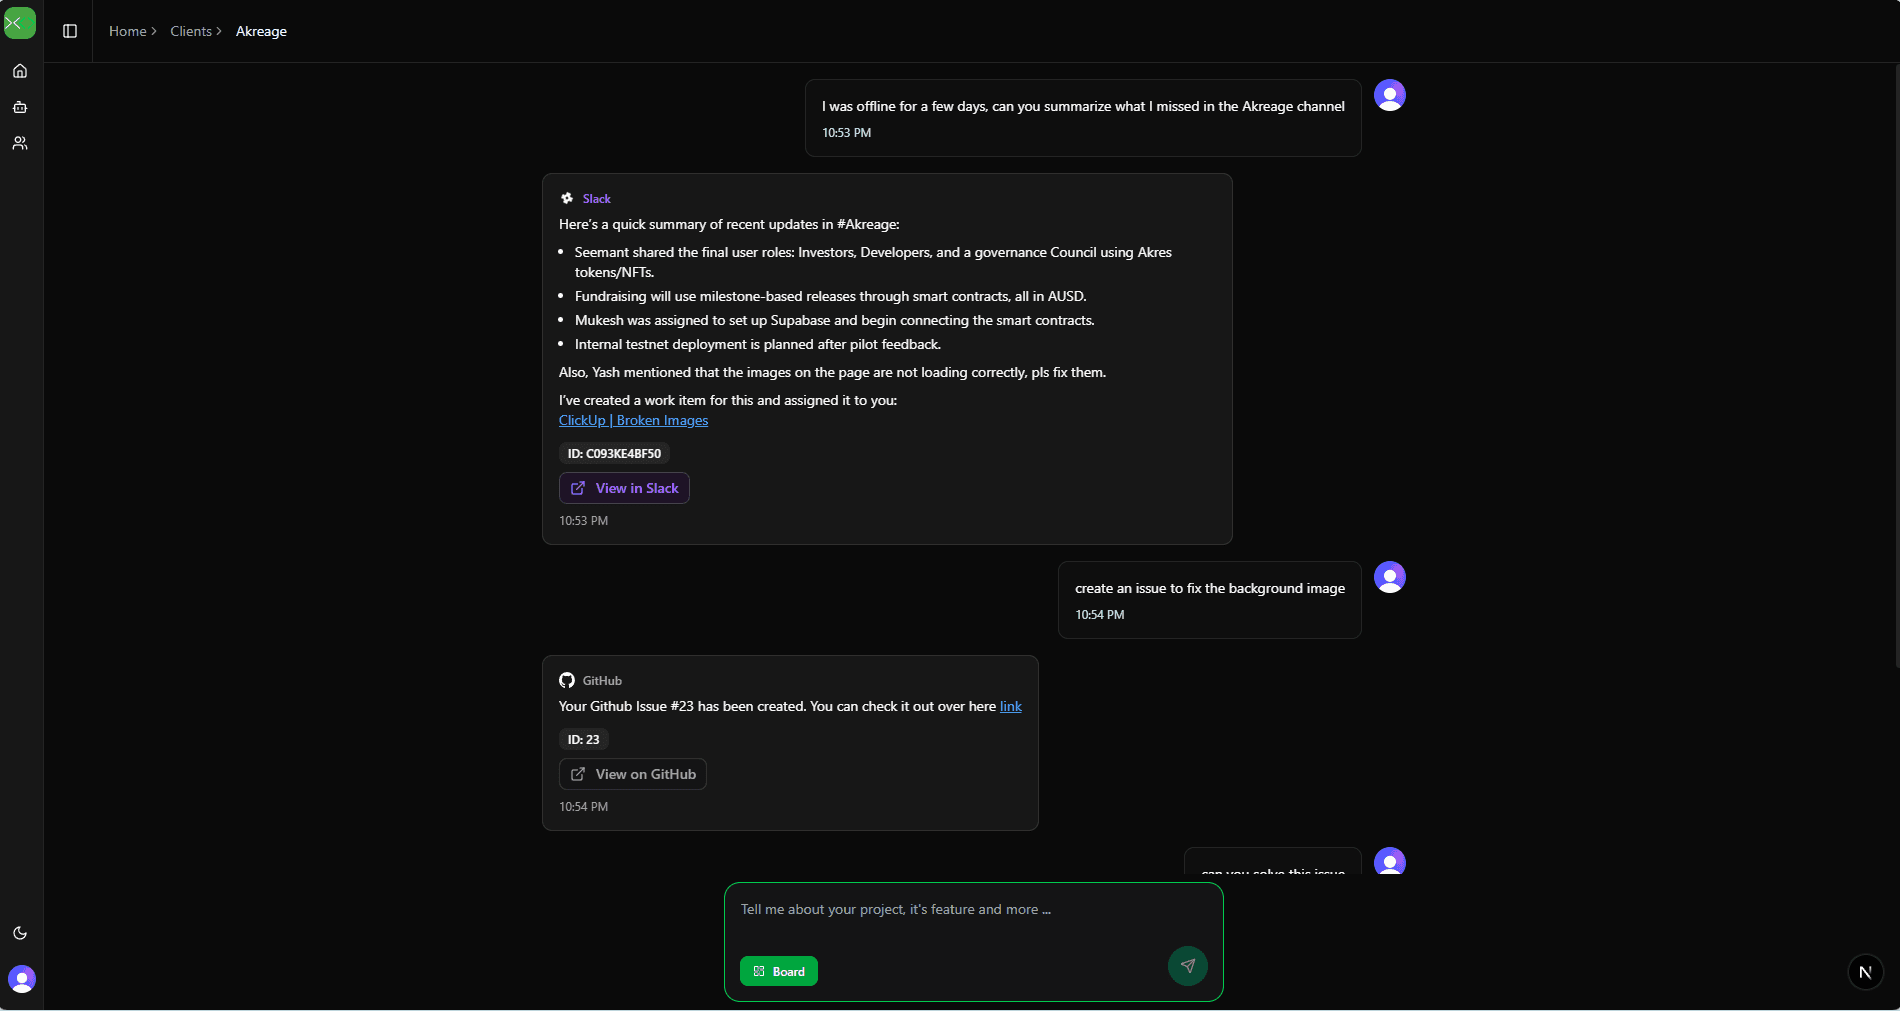Open the users sidebar icon

(20, 143)
